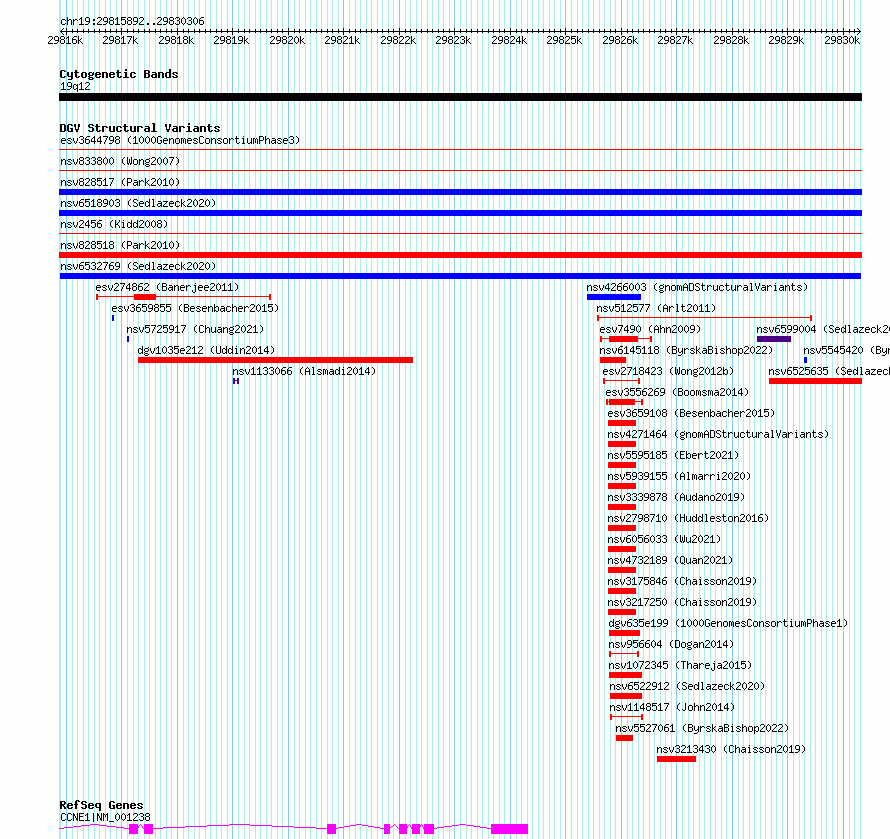Screen dimensions: 890x839
Task: Open nsv6532769 (Sedlazeck2020) variant label
Action: [x=138, y=266]
